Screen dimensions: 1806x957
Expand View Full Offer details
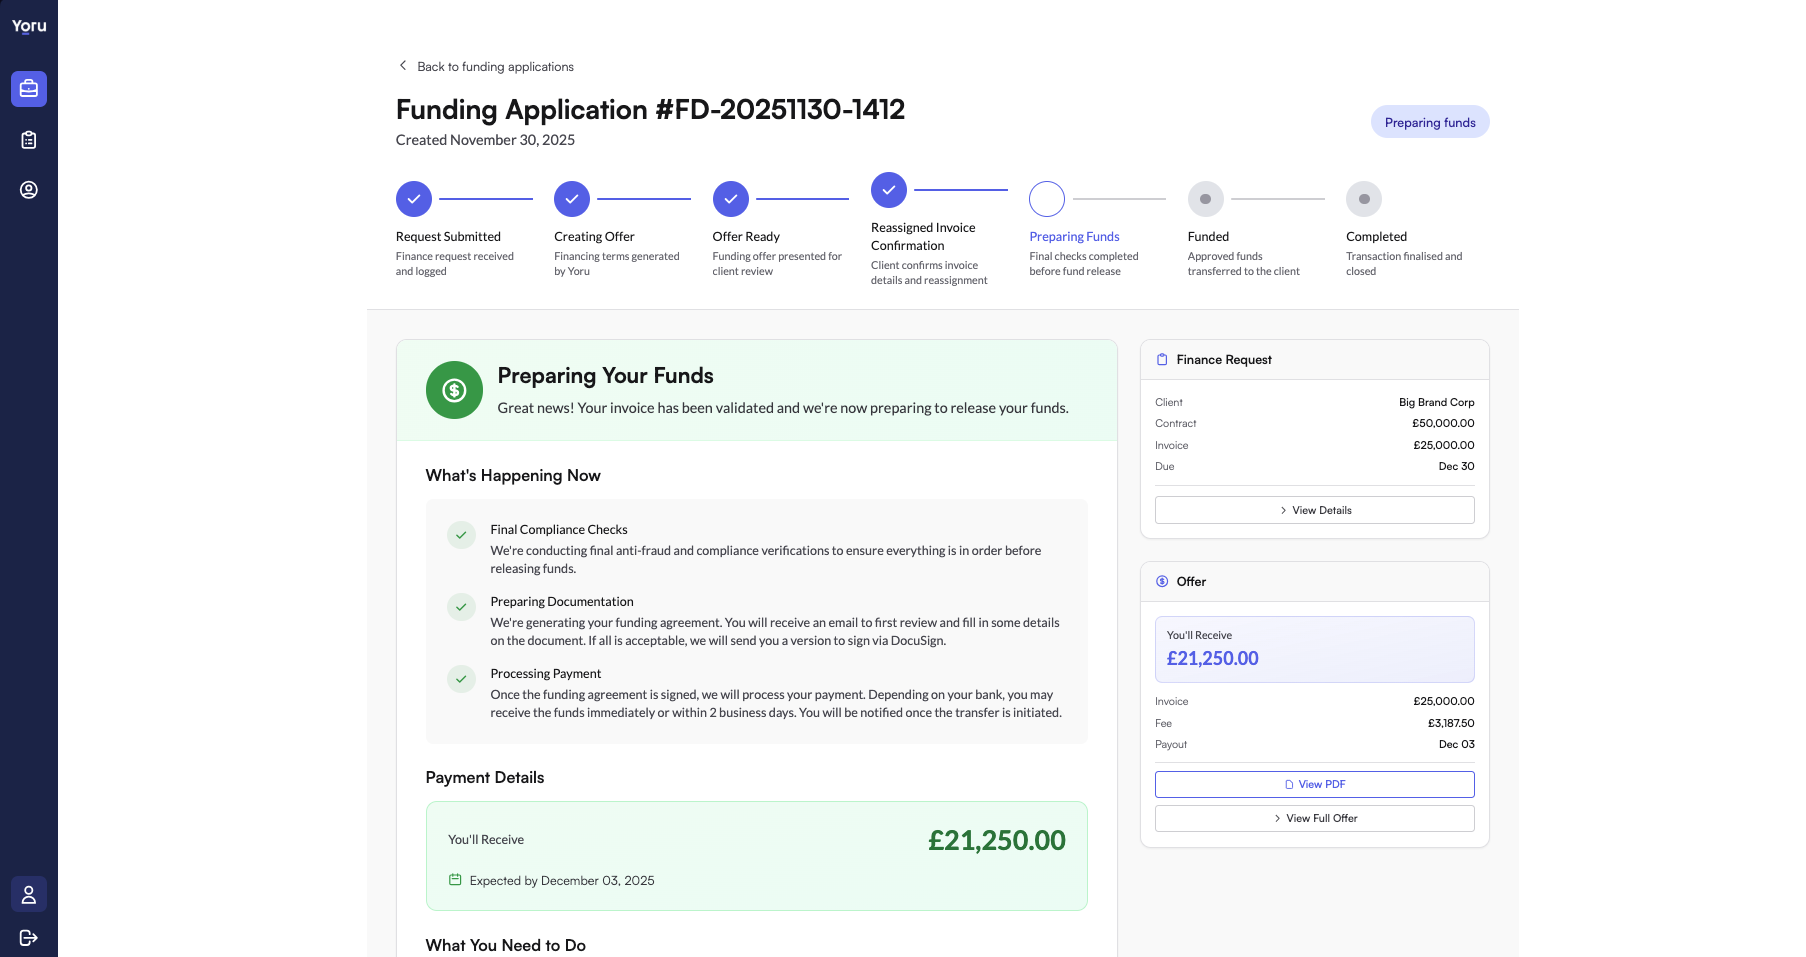click(1314, 818)
